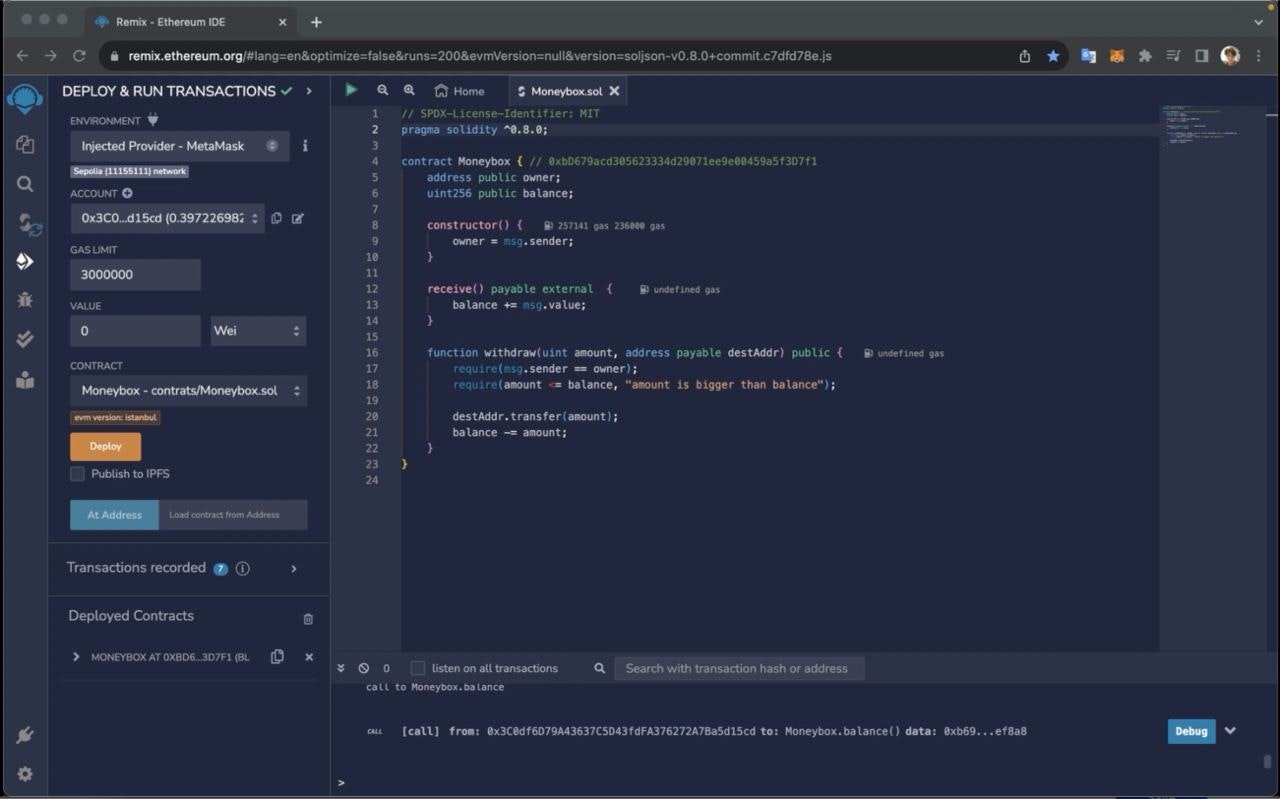Open the File Explorer panel
Image resolution: width=1280 pixels, height=799 pixels.
coord(25,145)
